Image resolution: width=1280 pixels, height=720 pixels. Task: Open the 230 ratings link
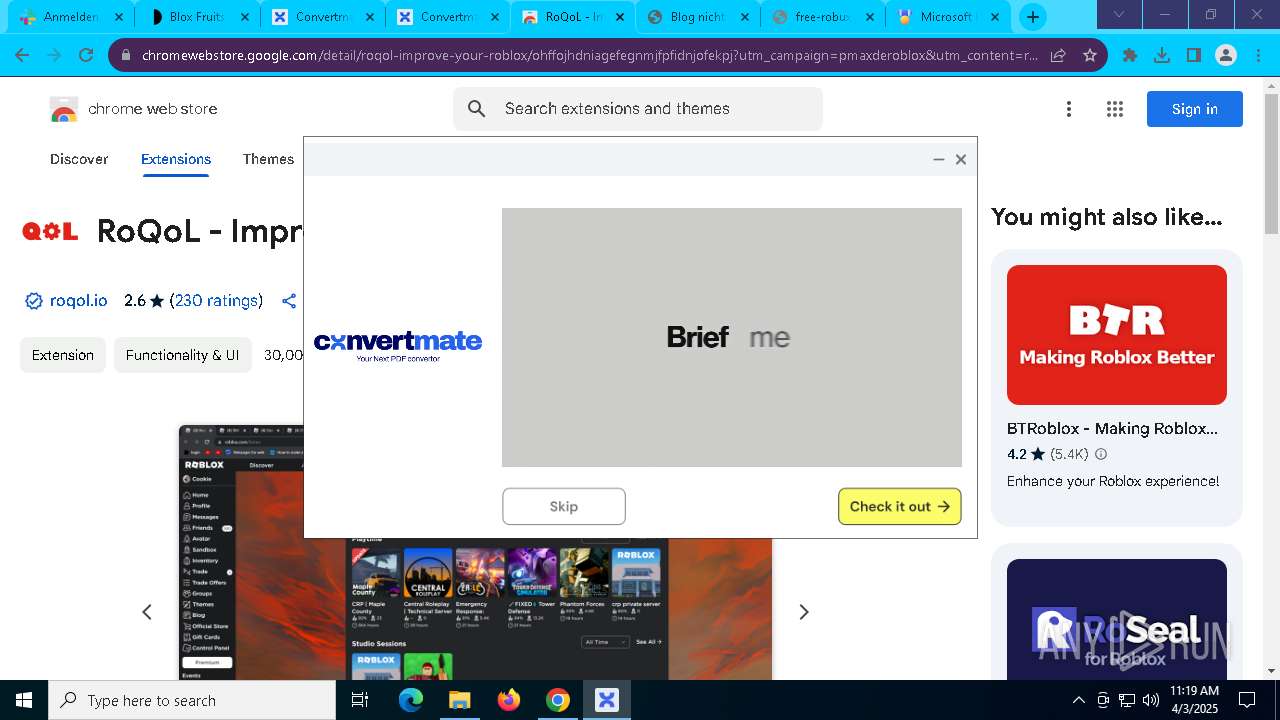click(216, 300)
